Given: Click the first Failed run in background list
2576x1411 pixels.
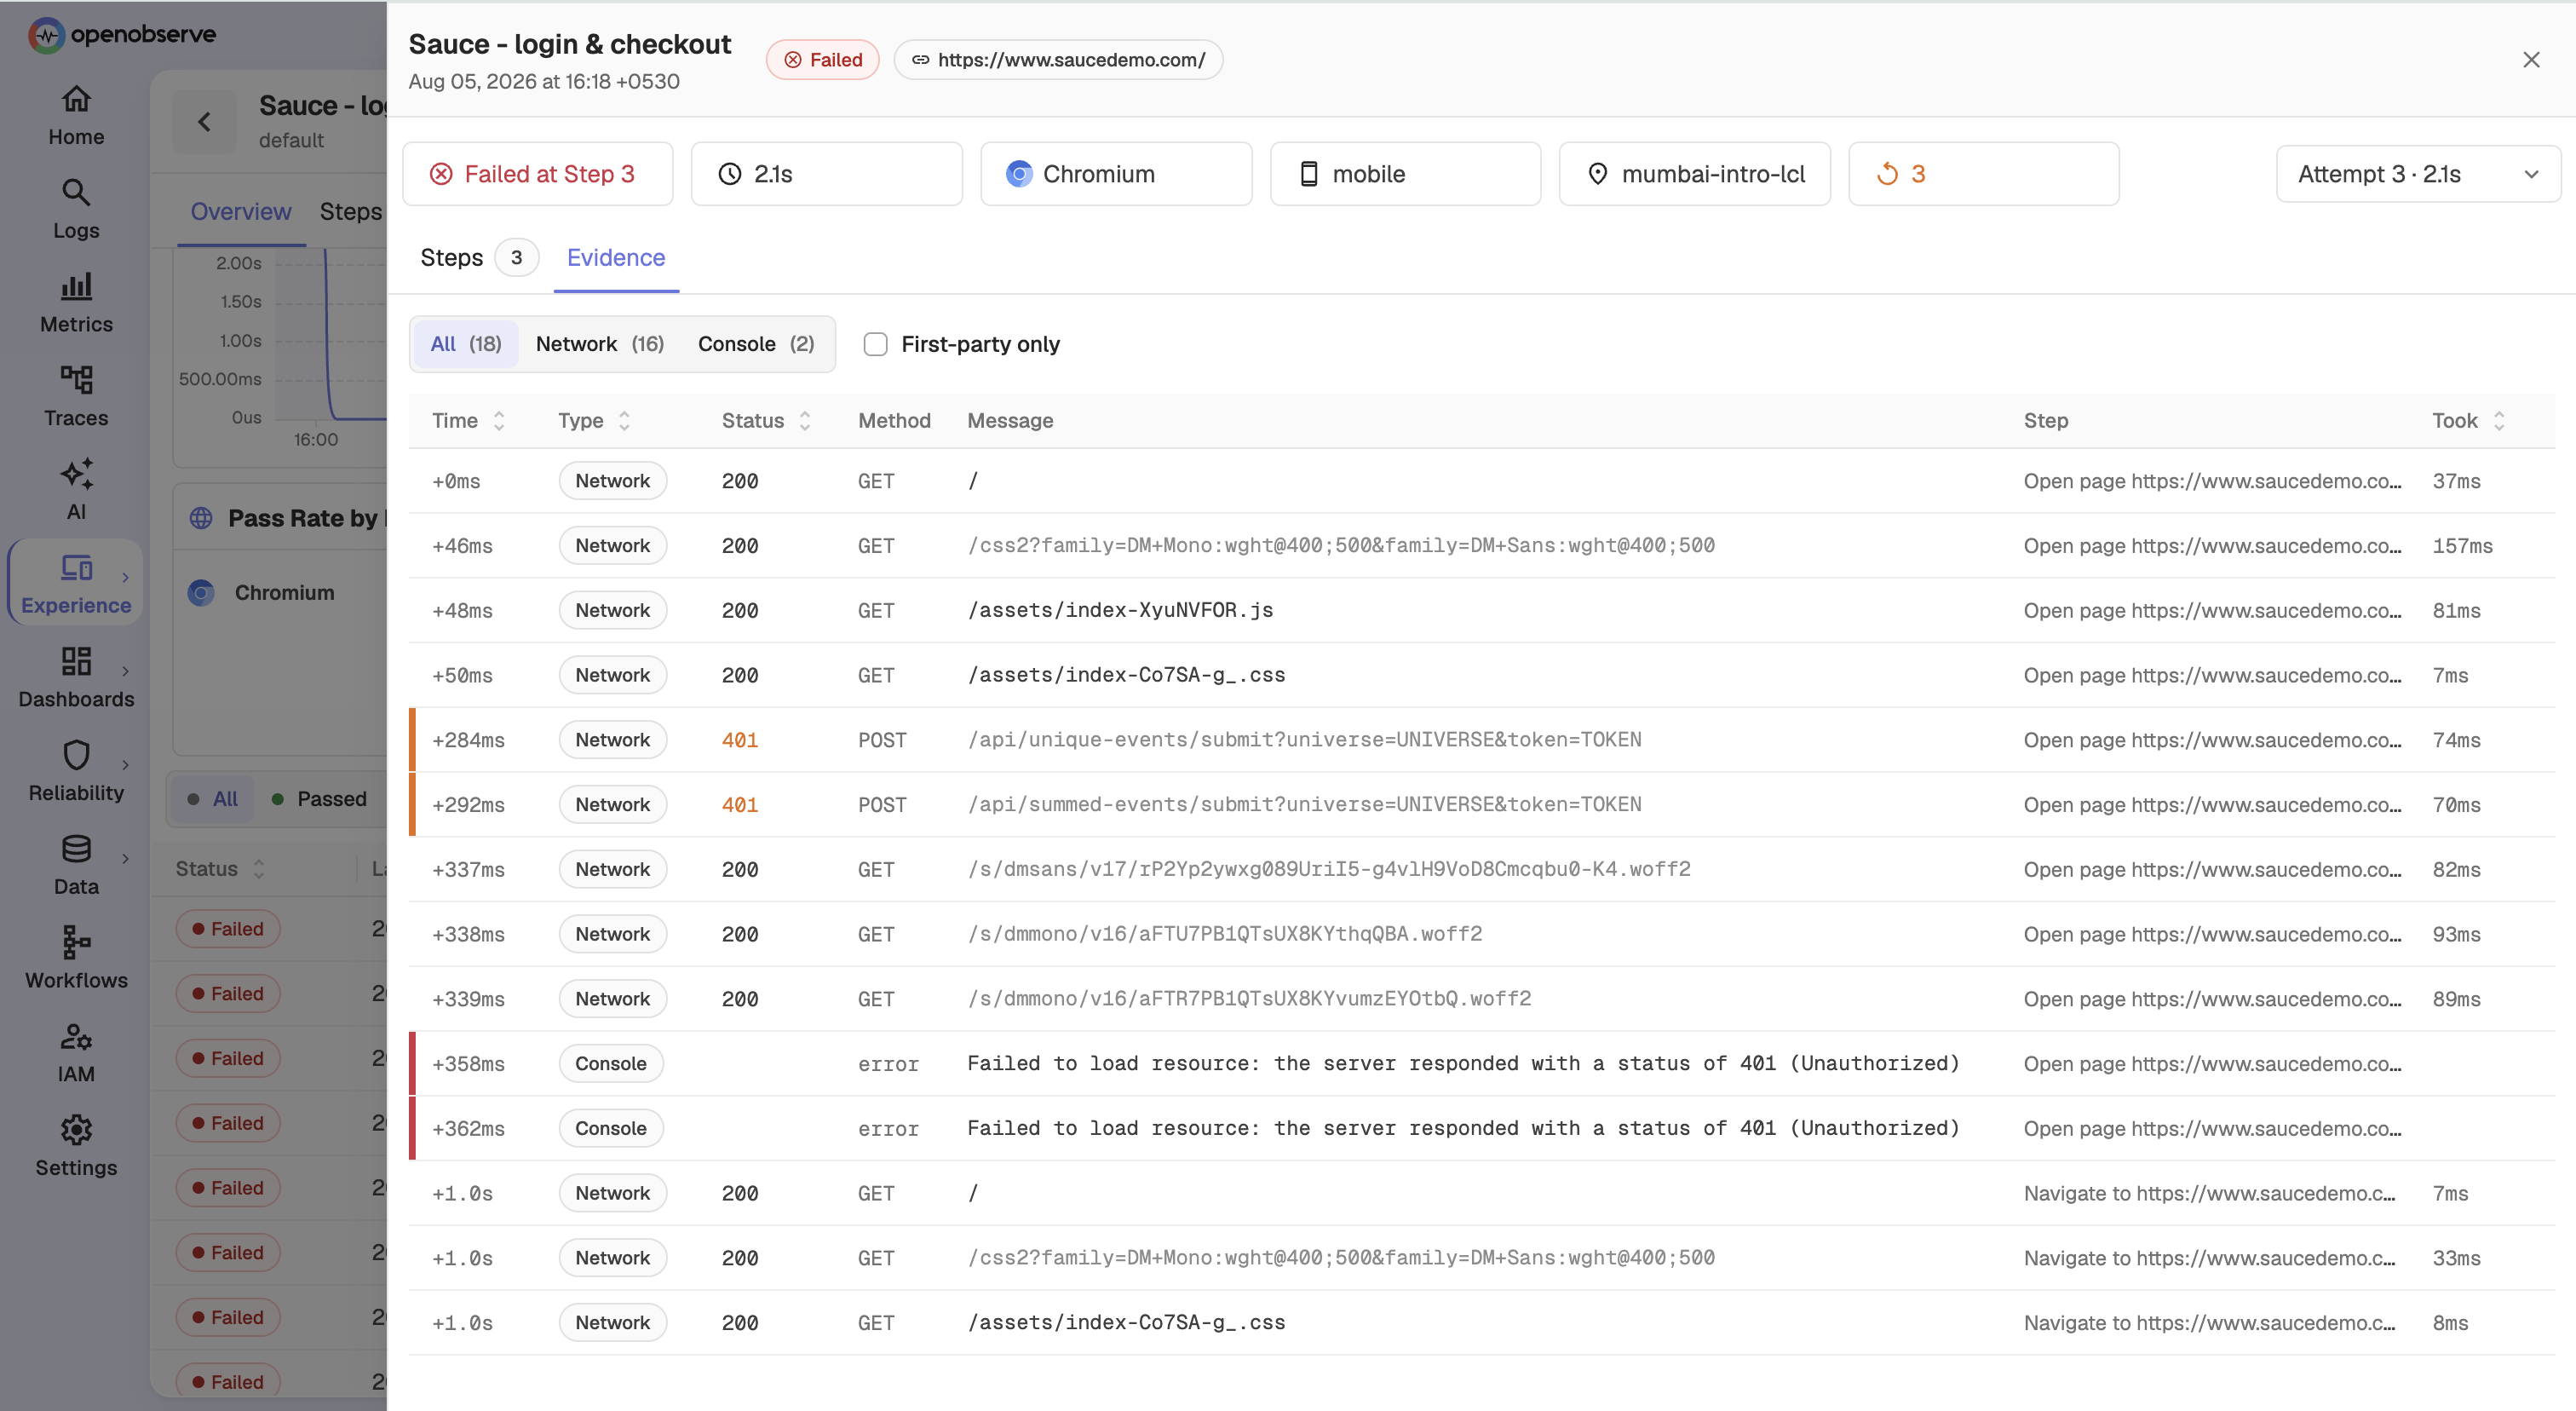Looking at the screenshot, I should point(228,929).
